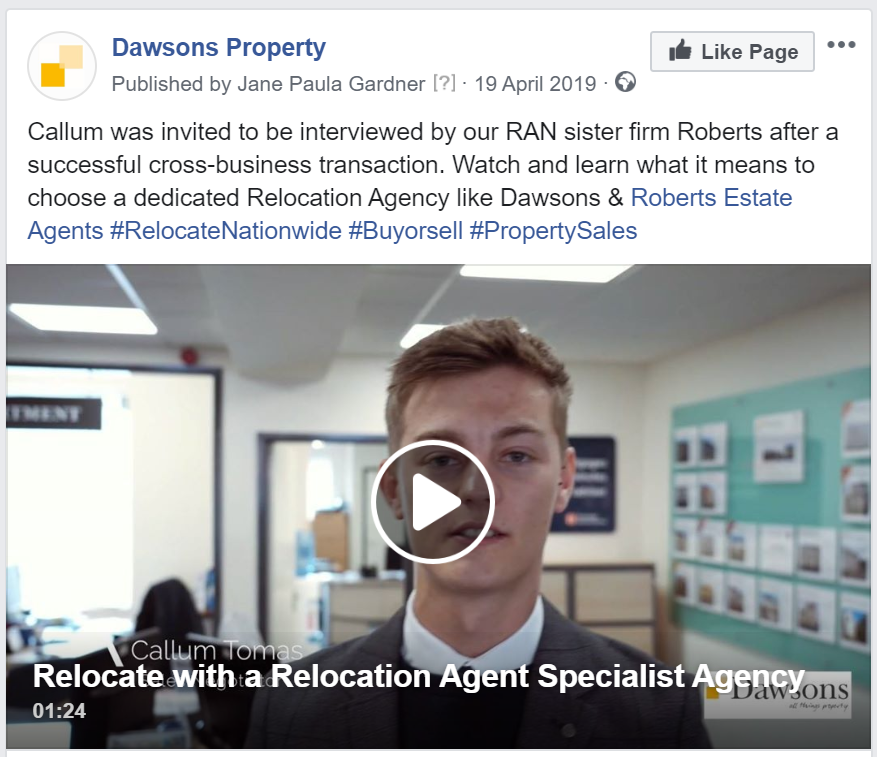Click the public globe audience icon
The height and width of the screenshot is (757, 877).
coord(625,82)
